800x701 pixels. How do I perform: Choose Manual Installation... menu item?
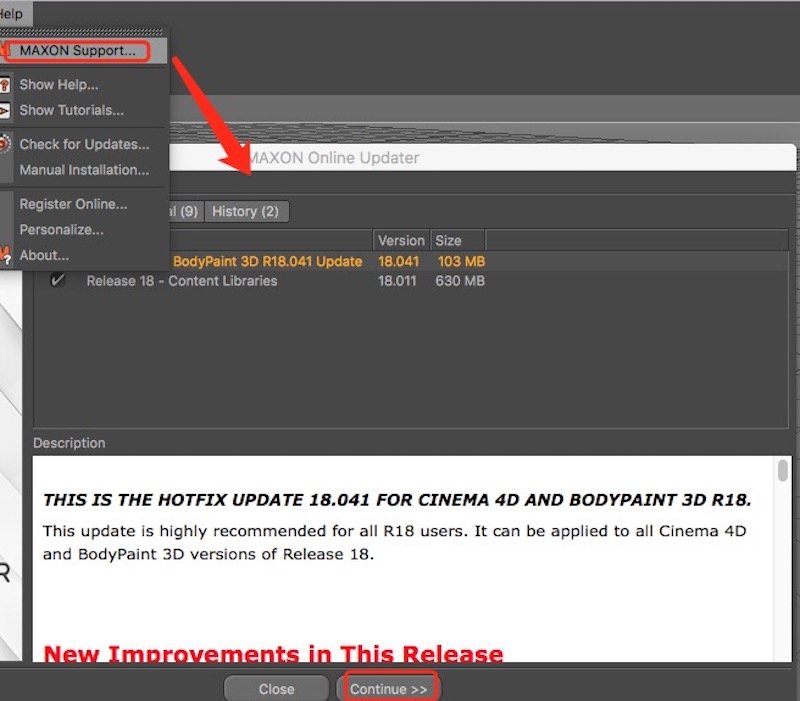point(84,170)
